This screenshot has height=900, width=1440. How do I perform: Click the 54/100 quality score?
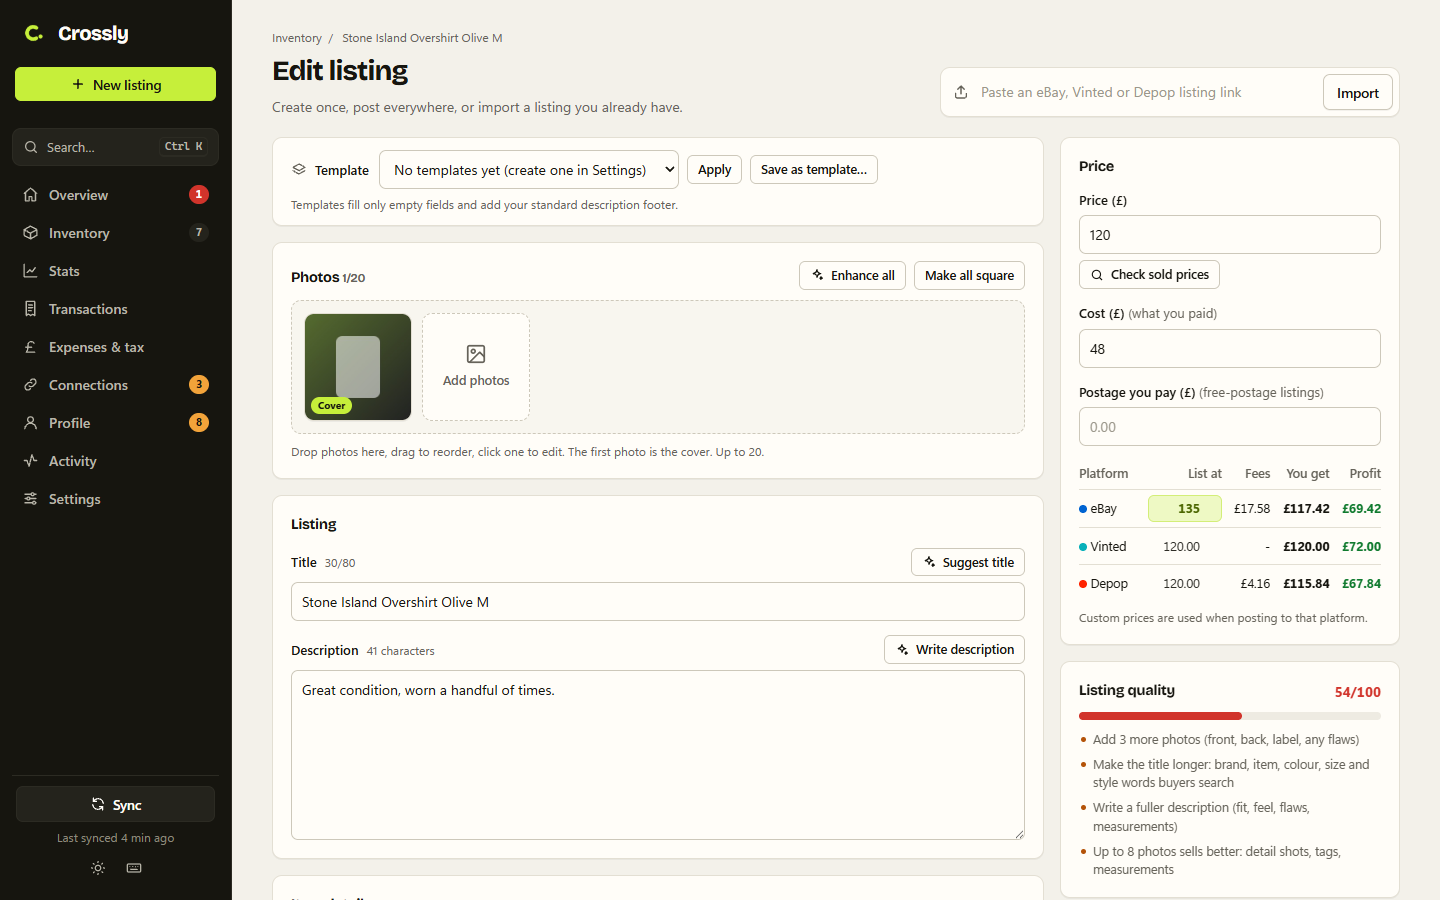pyautogui.click(x=1357, y=692)
